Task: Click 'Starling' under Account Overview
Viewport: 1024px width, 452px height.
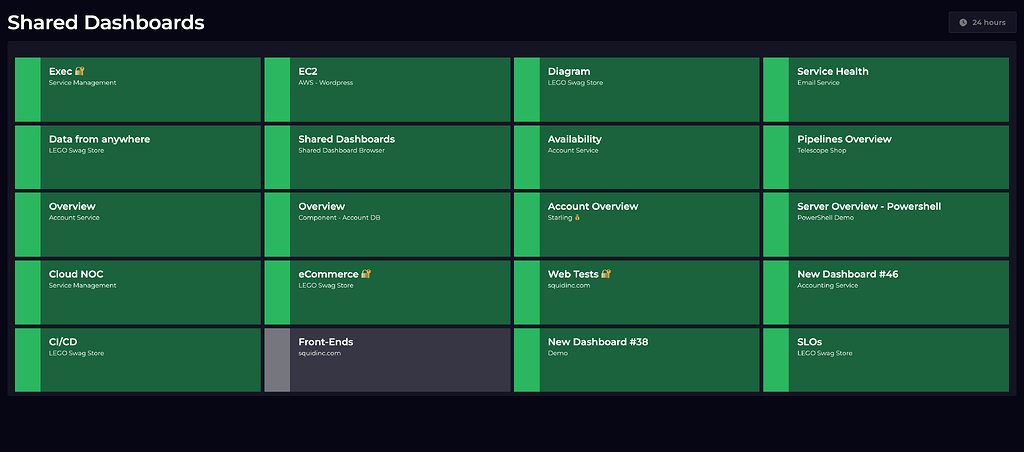Action: pyautogui.click(x=560, y=218)
